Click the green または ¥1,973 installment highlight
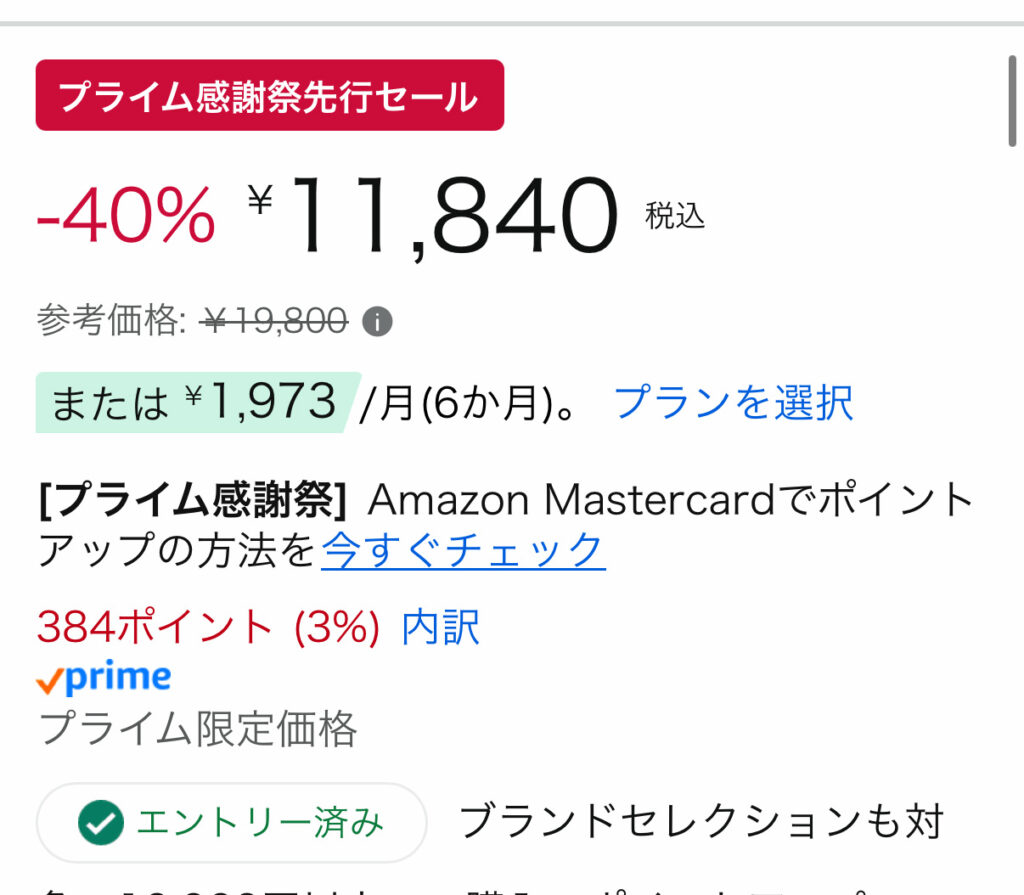 pyautogui.click(x=193, y=403)
